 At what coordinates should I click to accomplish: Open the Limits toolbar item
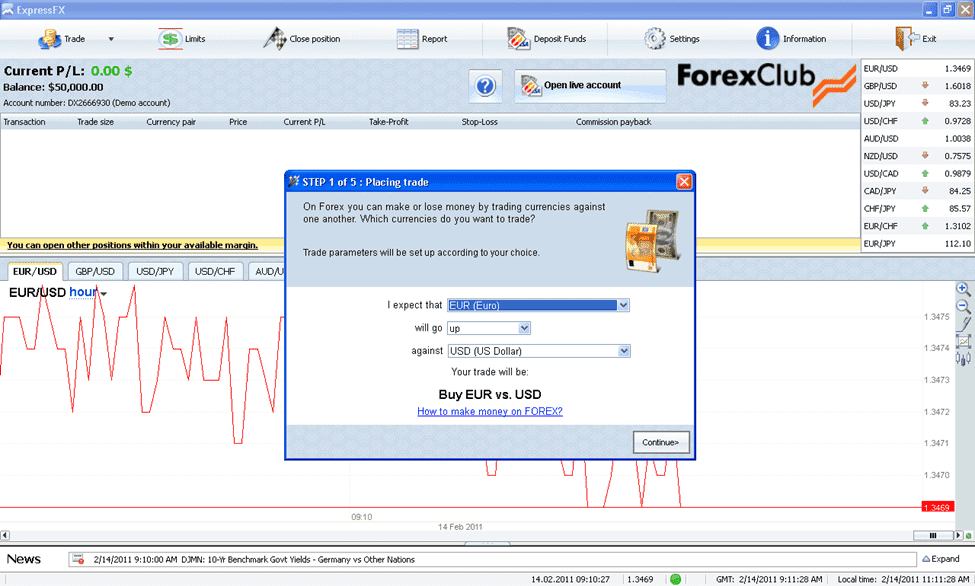point(182,39)
